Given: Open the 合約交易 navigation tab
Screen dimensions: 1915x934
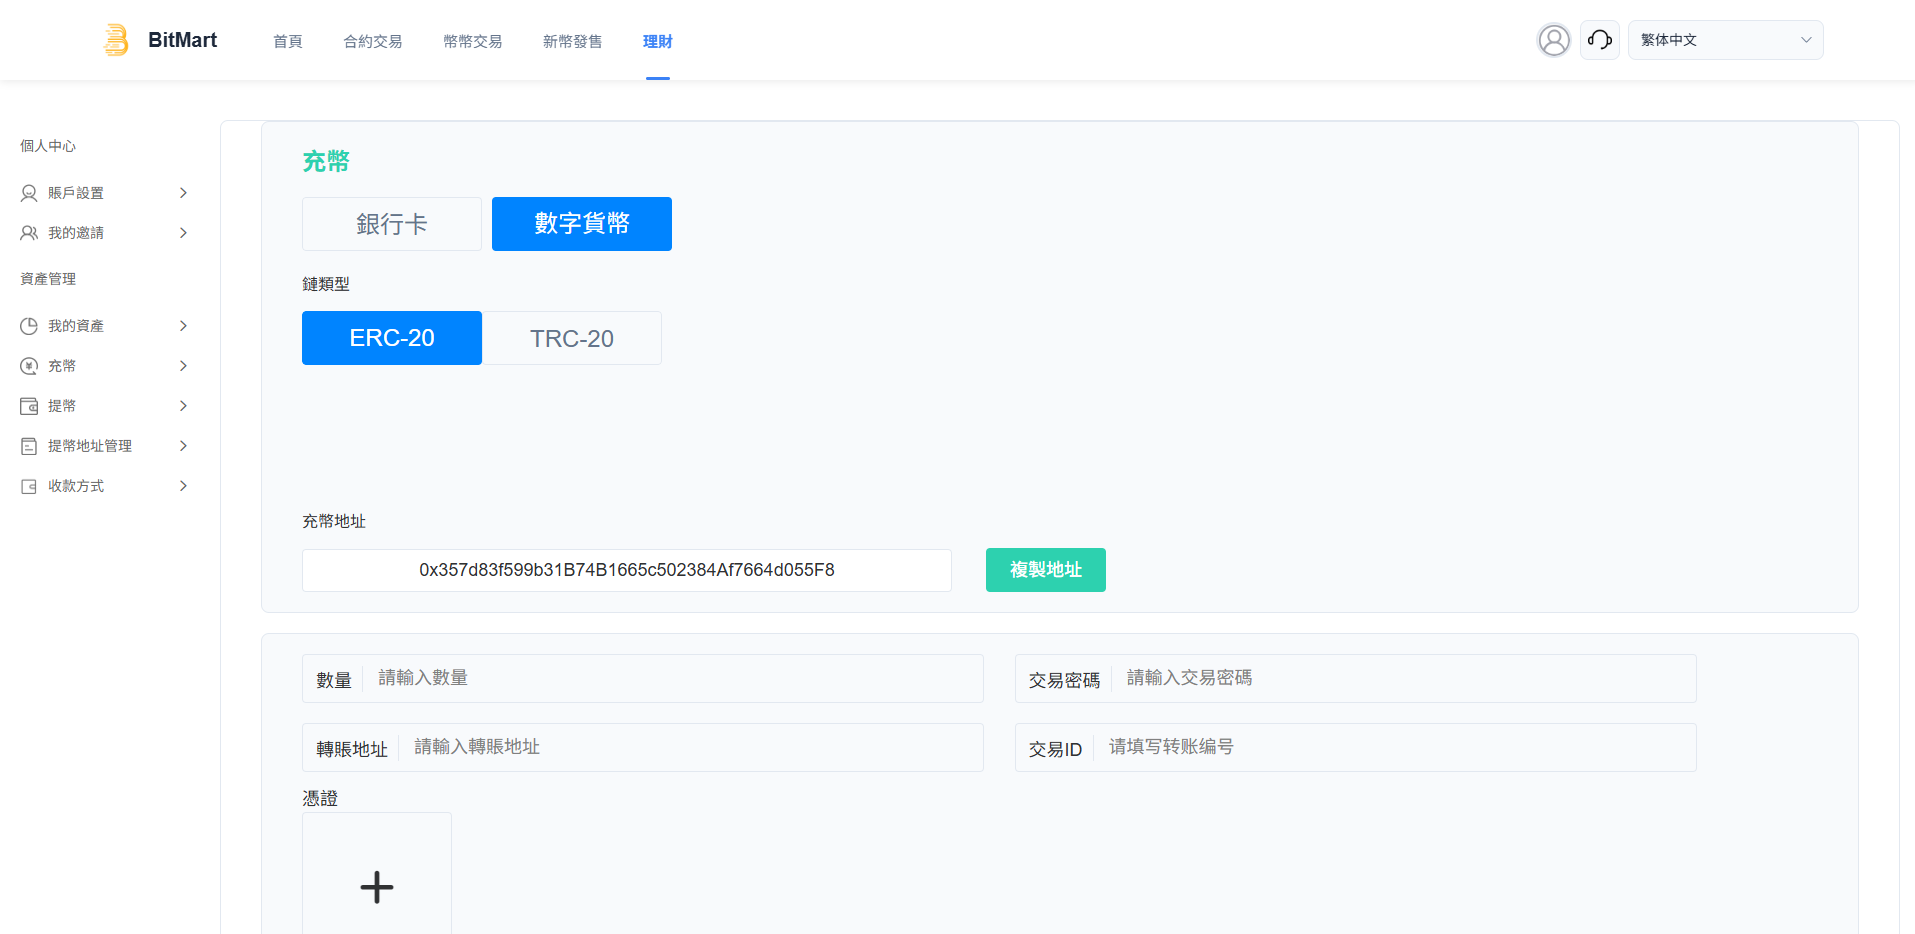Looking at the screenshot, I should point(373,41).
